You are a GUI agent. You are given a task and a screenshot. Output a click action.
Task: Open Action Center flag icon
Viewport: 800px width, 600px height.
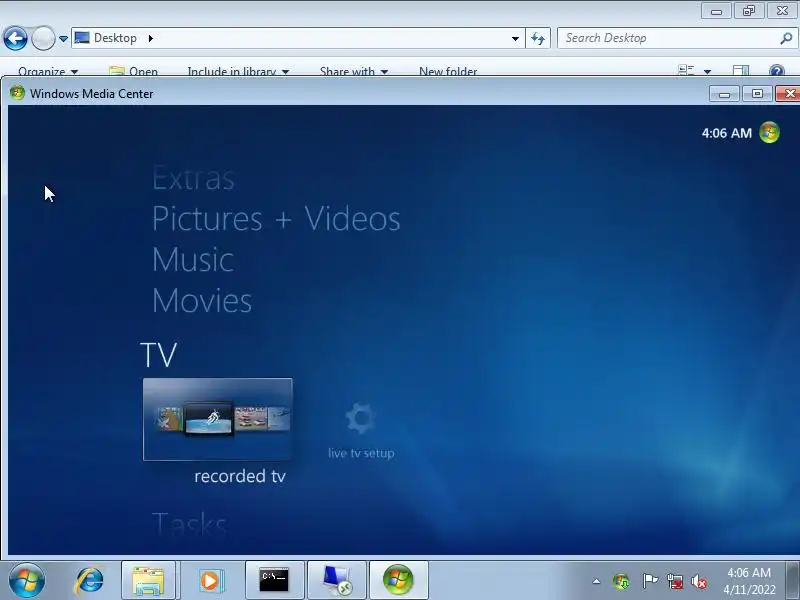(649, 581)
